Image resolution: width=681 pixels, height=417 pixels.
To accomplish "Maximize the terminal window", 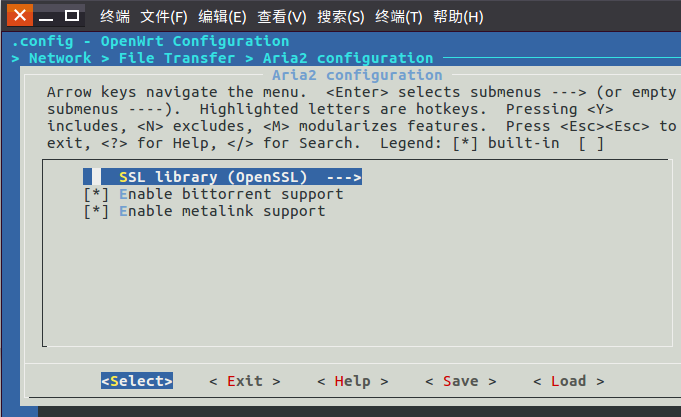I will click(72, 16).
